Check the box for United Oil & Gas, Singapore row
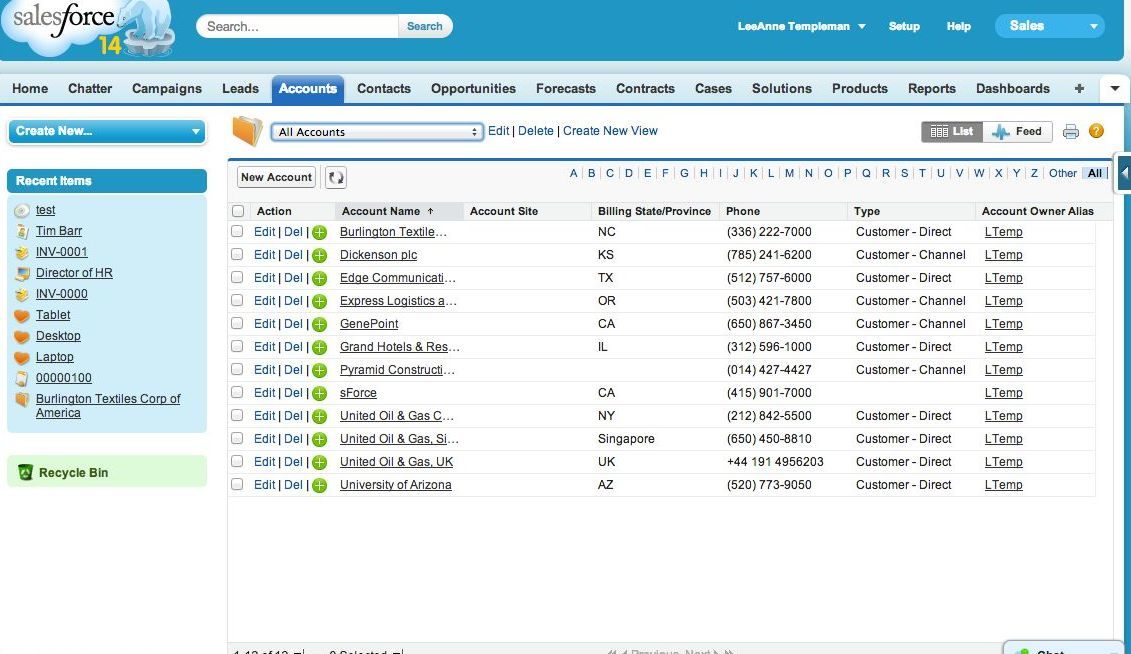The image size is (1131, 654). point(237,438)
